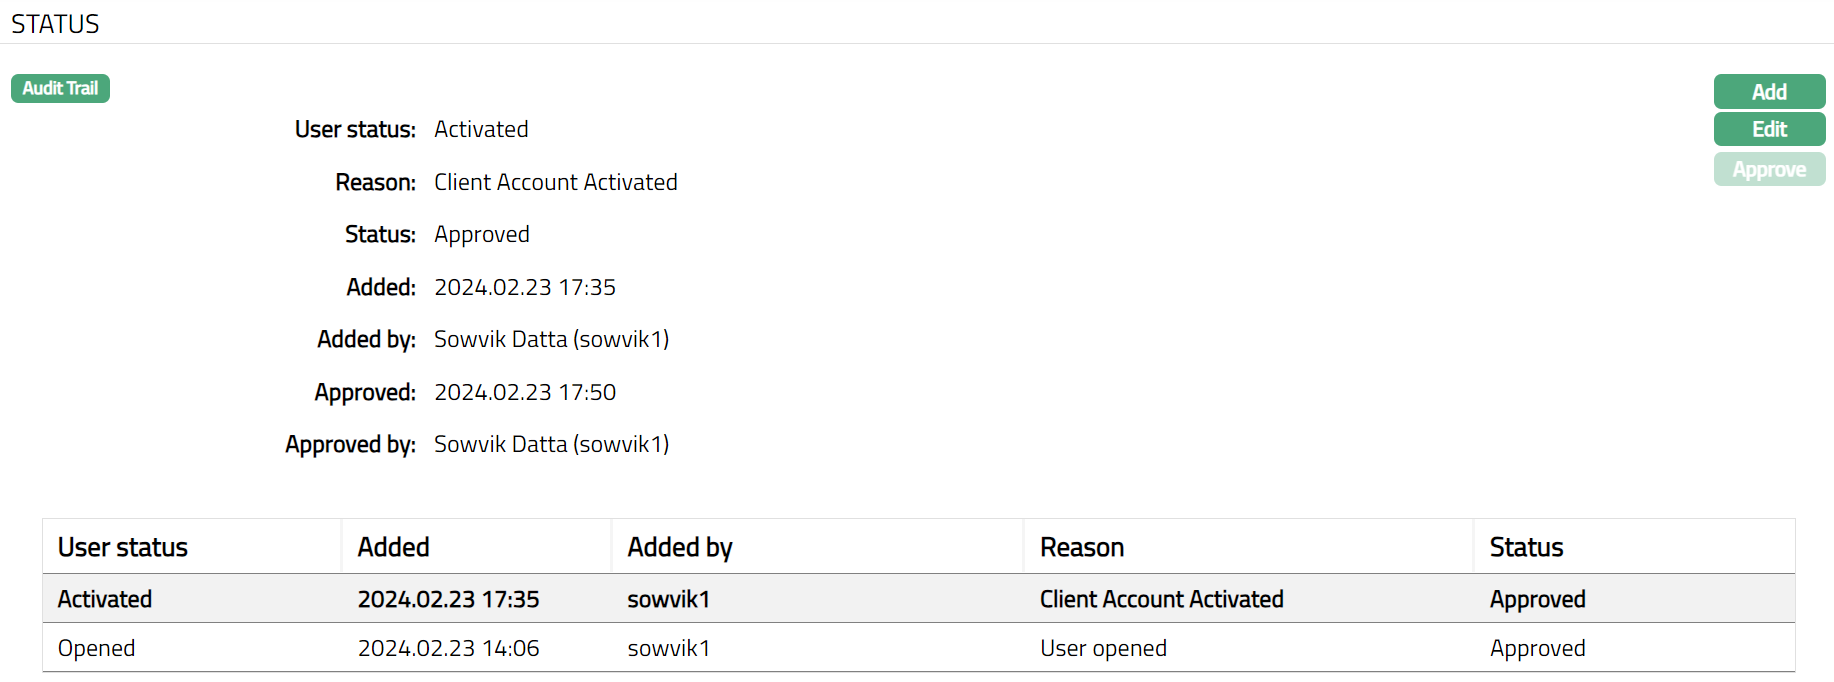The image size is (1834, 682).
Task: Select the Activated row in the table
Action: click(x=105, y=599)
